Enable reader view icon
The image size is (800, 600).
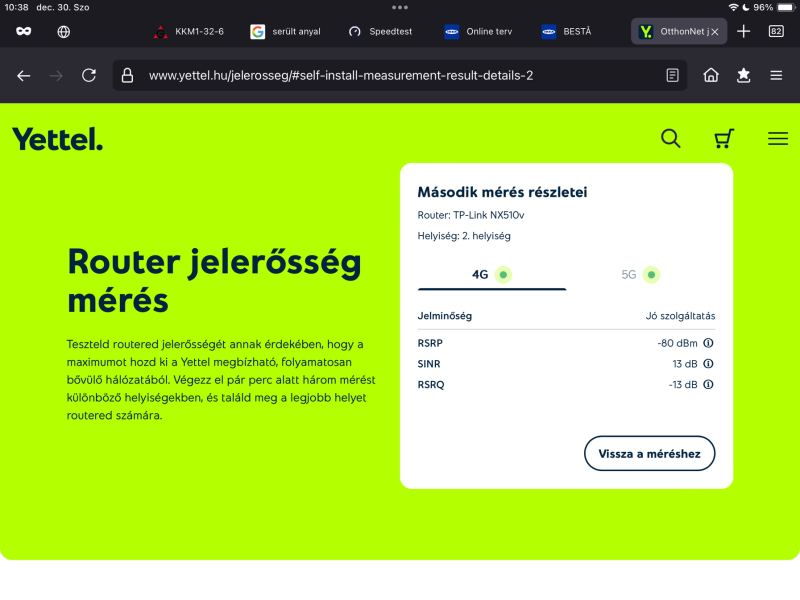(x=672, y=76)
